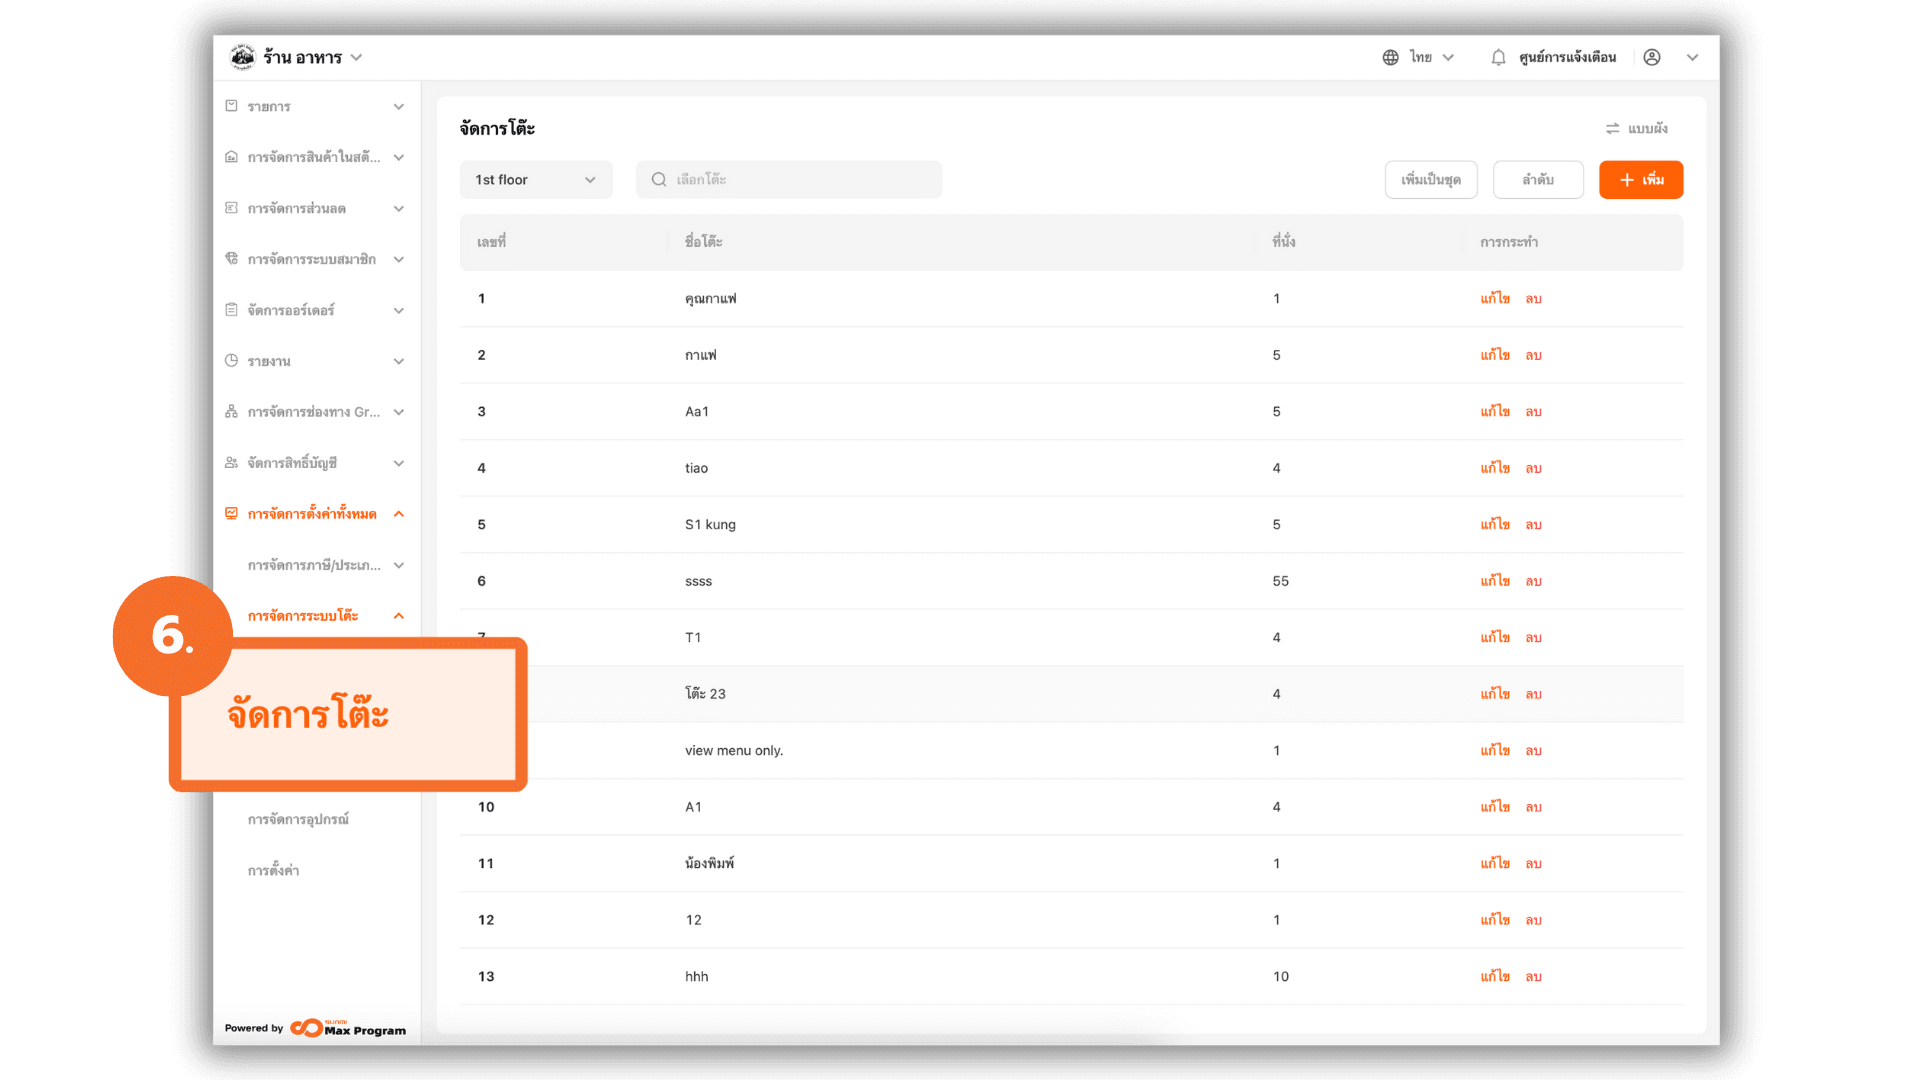
Task: Open the 1st floor dropdown
Action: (535, 180)
